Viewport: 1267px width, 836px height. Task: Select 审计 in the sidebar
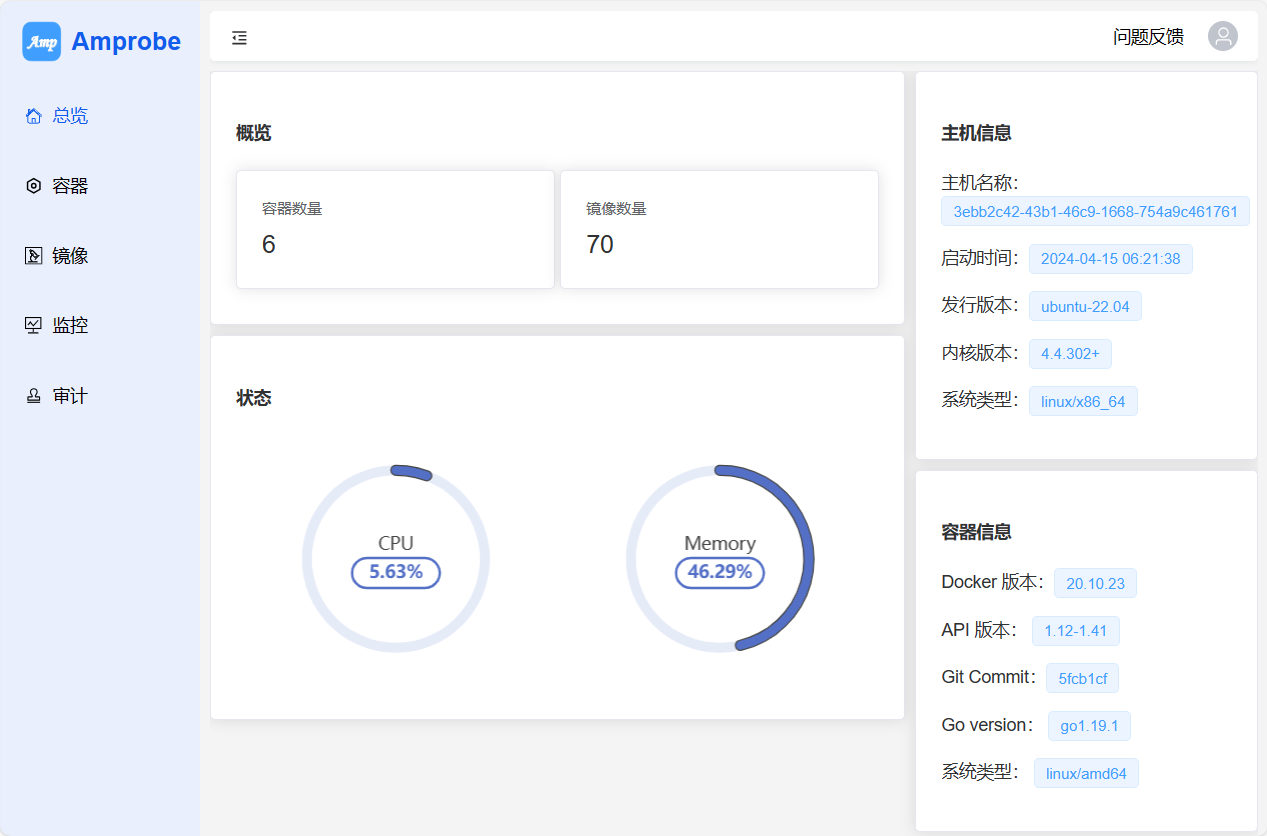70,396
